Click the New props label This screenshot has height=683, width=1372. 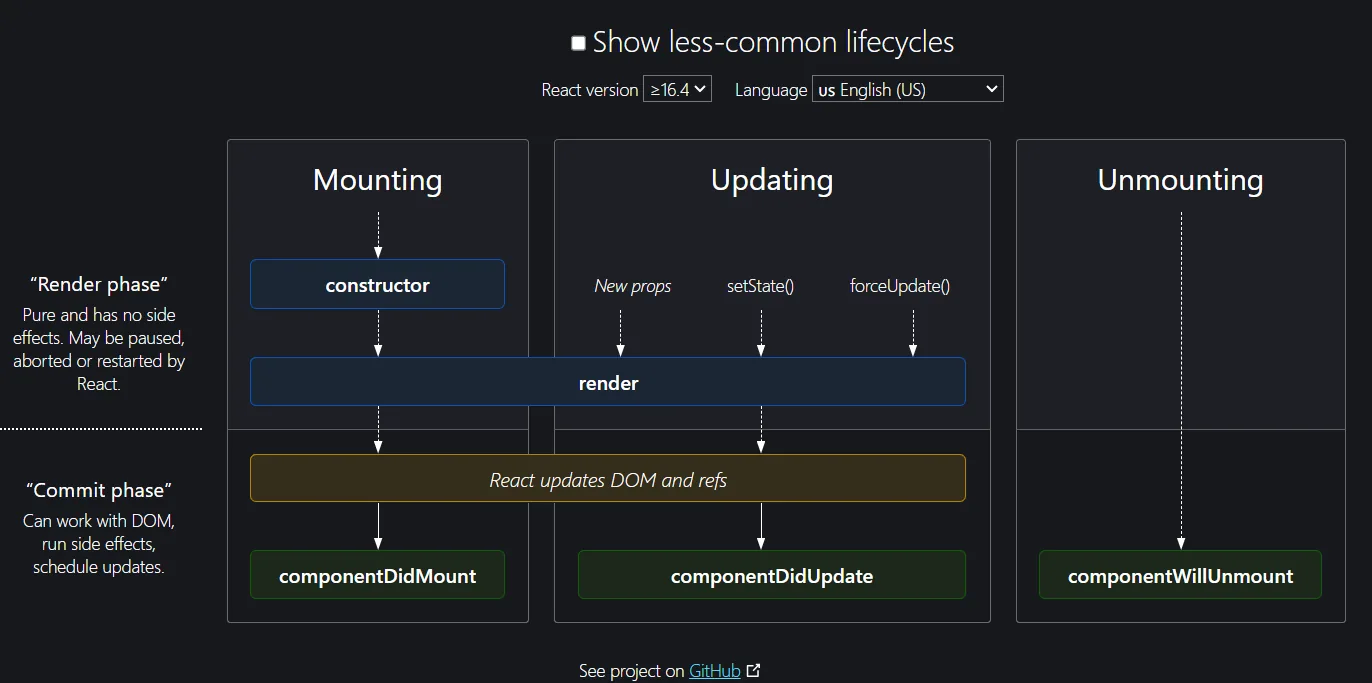coord(633,286)
